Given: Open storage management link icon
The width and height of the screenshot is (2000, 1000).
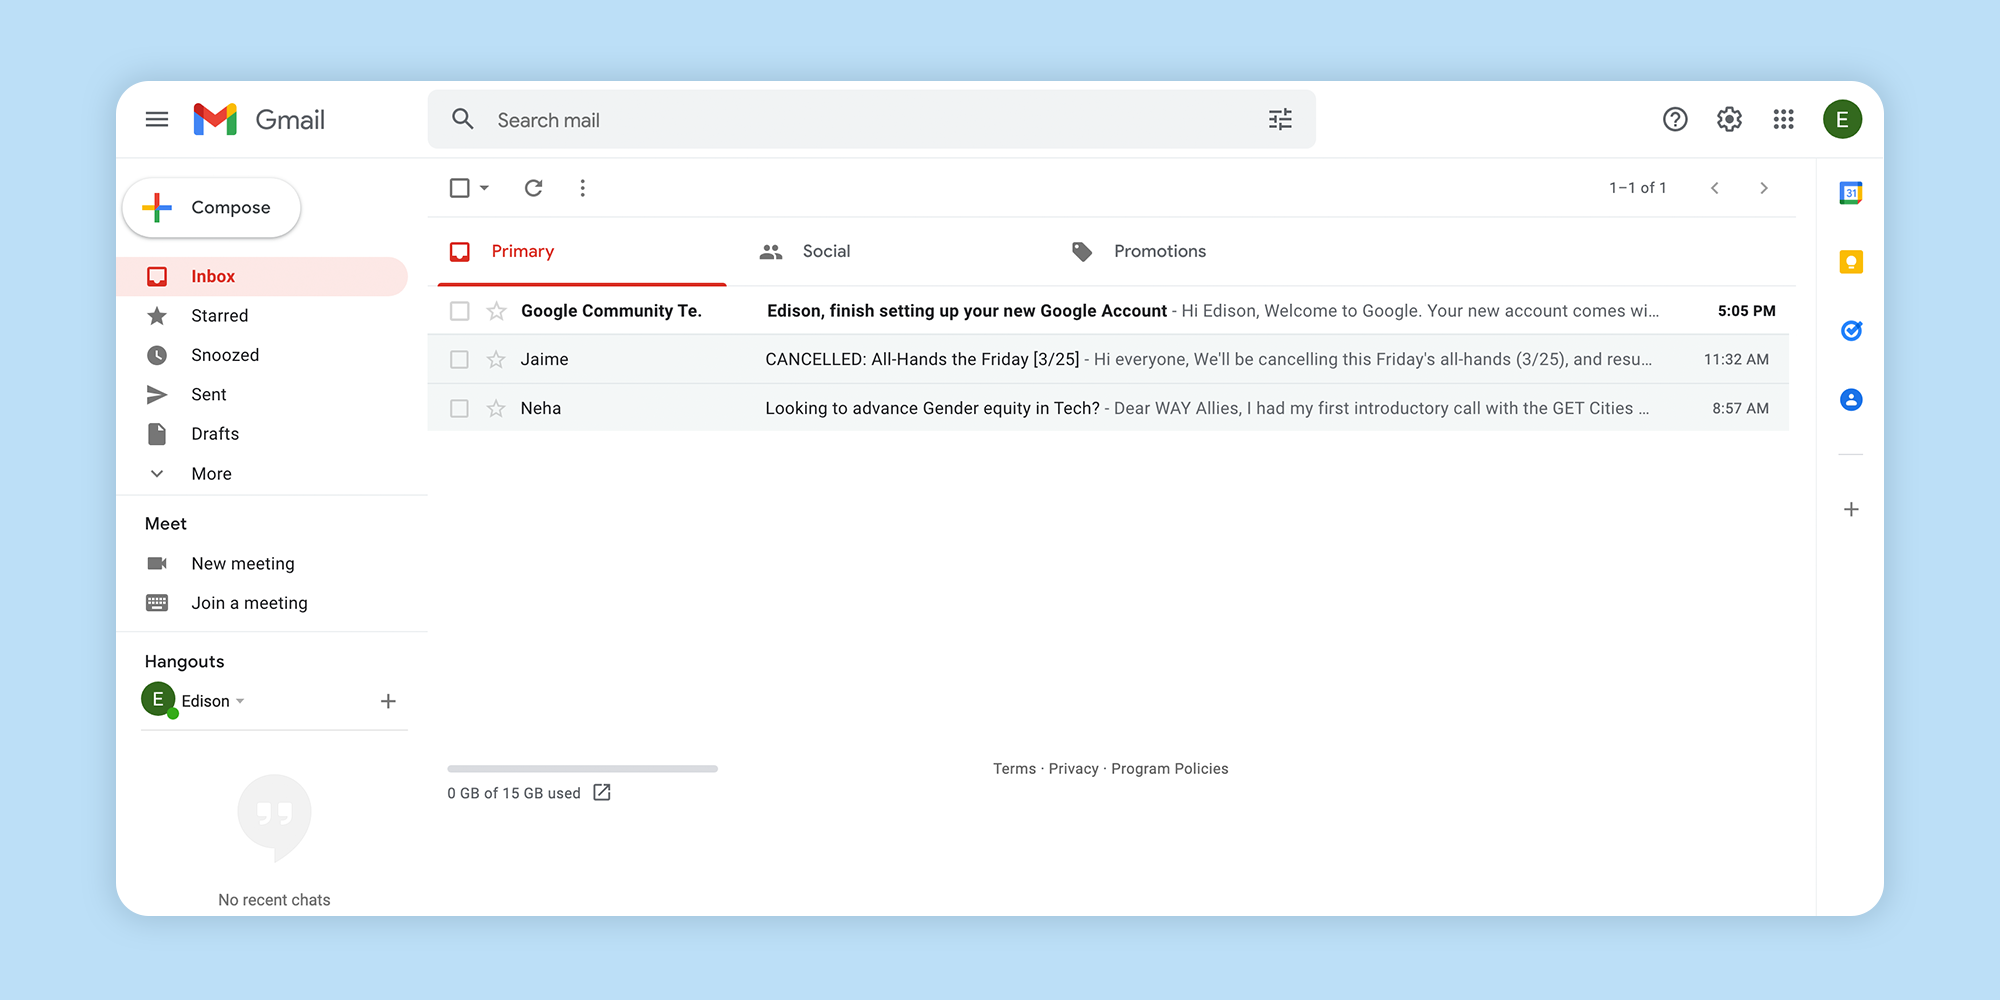Looking at the screenshot, I should point(602,792).
